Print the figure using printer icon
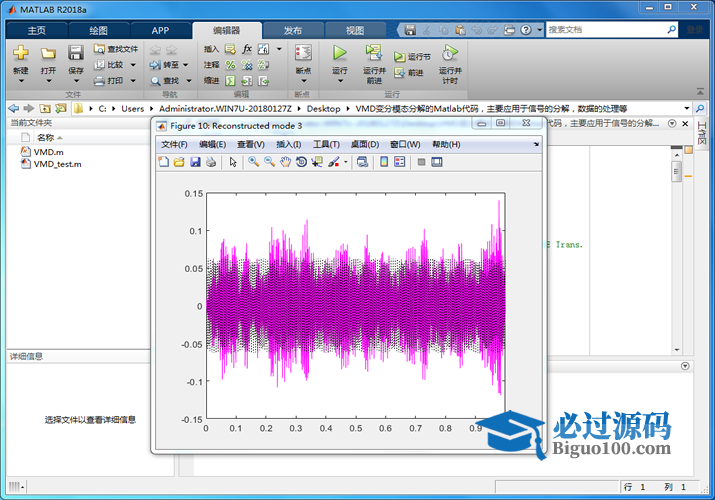Screen dimensions: 715x500 point(211,162)
